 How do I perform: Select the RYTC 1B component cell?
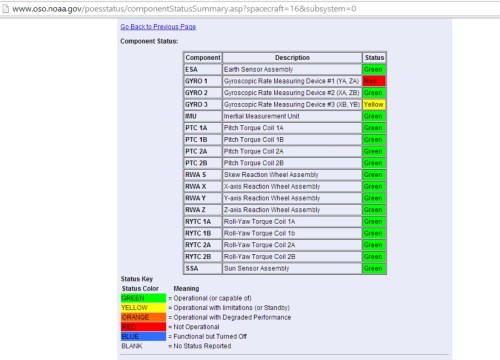tap(203, 233)
